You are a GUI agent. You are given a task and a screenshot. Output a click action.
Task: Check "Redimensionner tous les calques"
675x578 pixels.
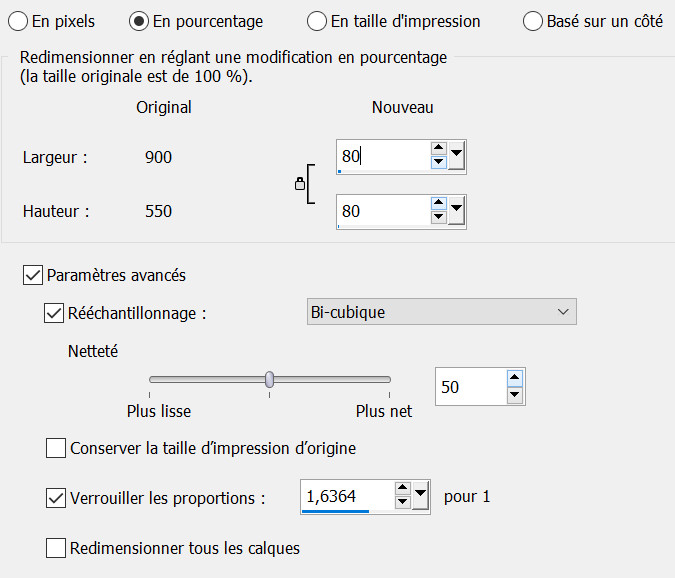pos(56,548)
